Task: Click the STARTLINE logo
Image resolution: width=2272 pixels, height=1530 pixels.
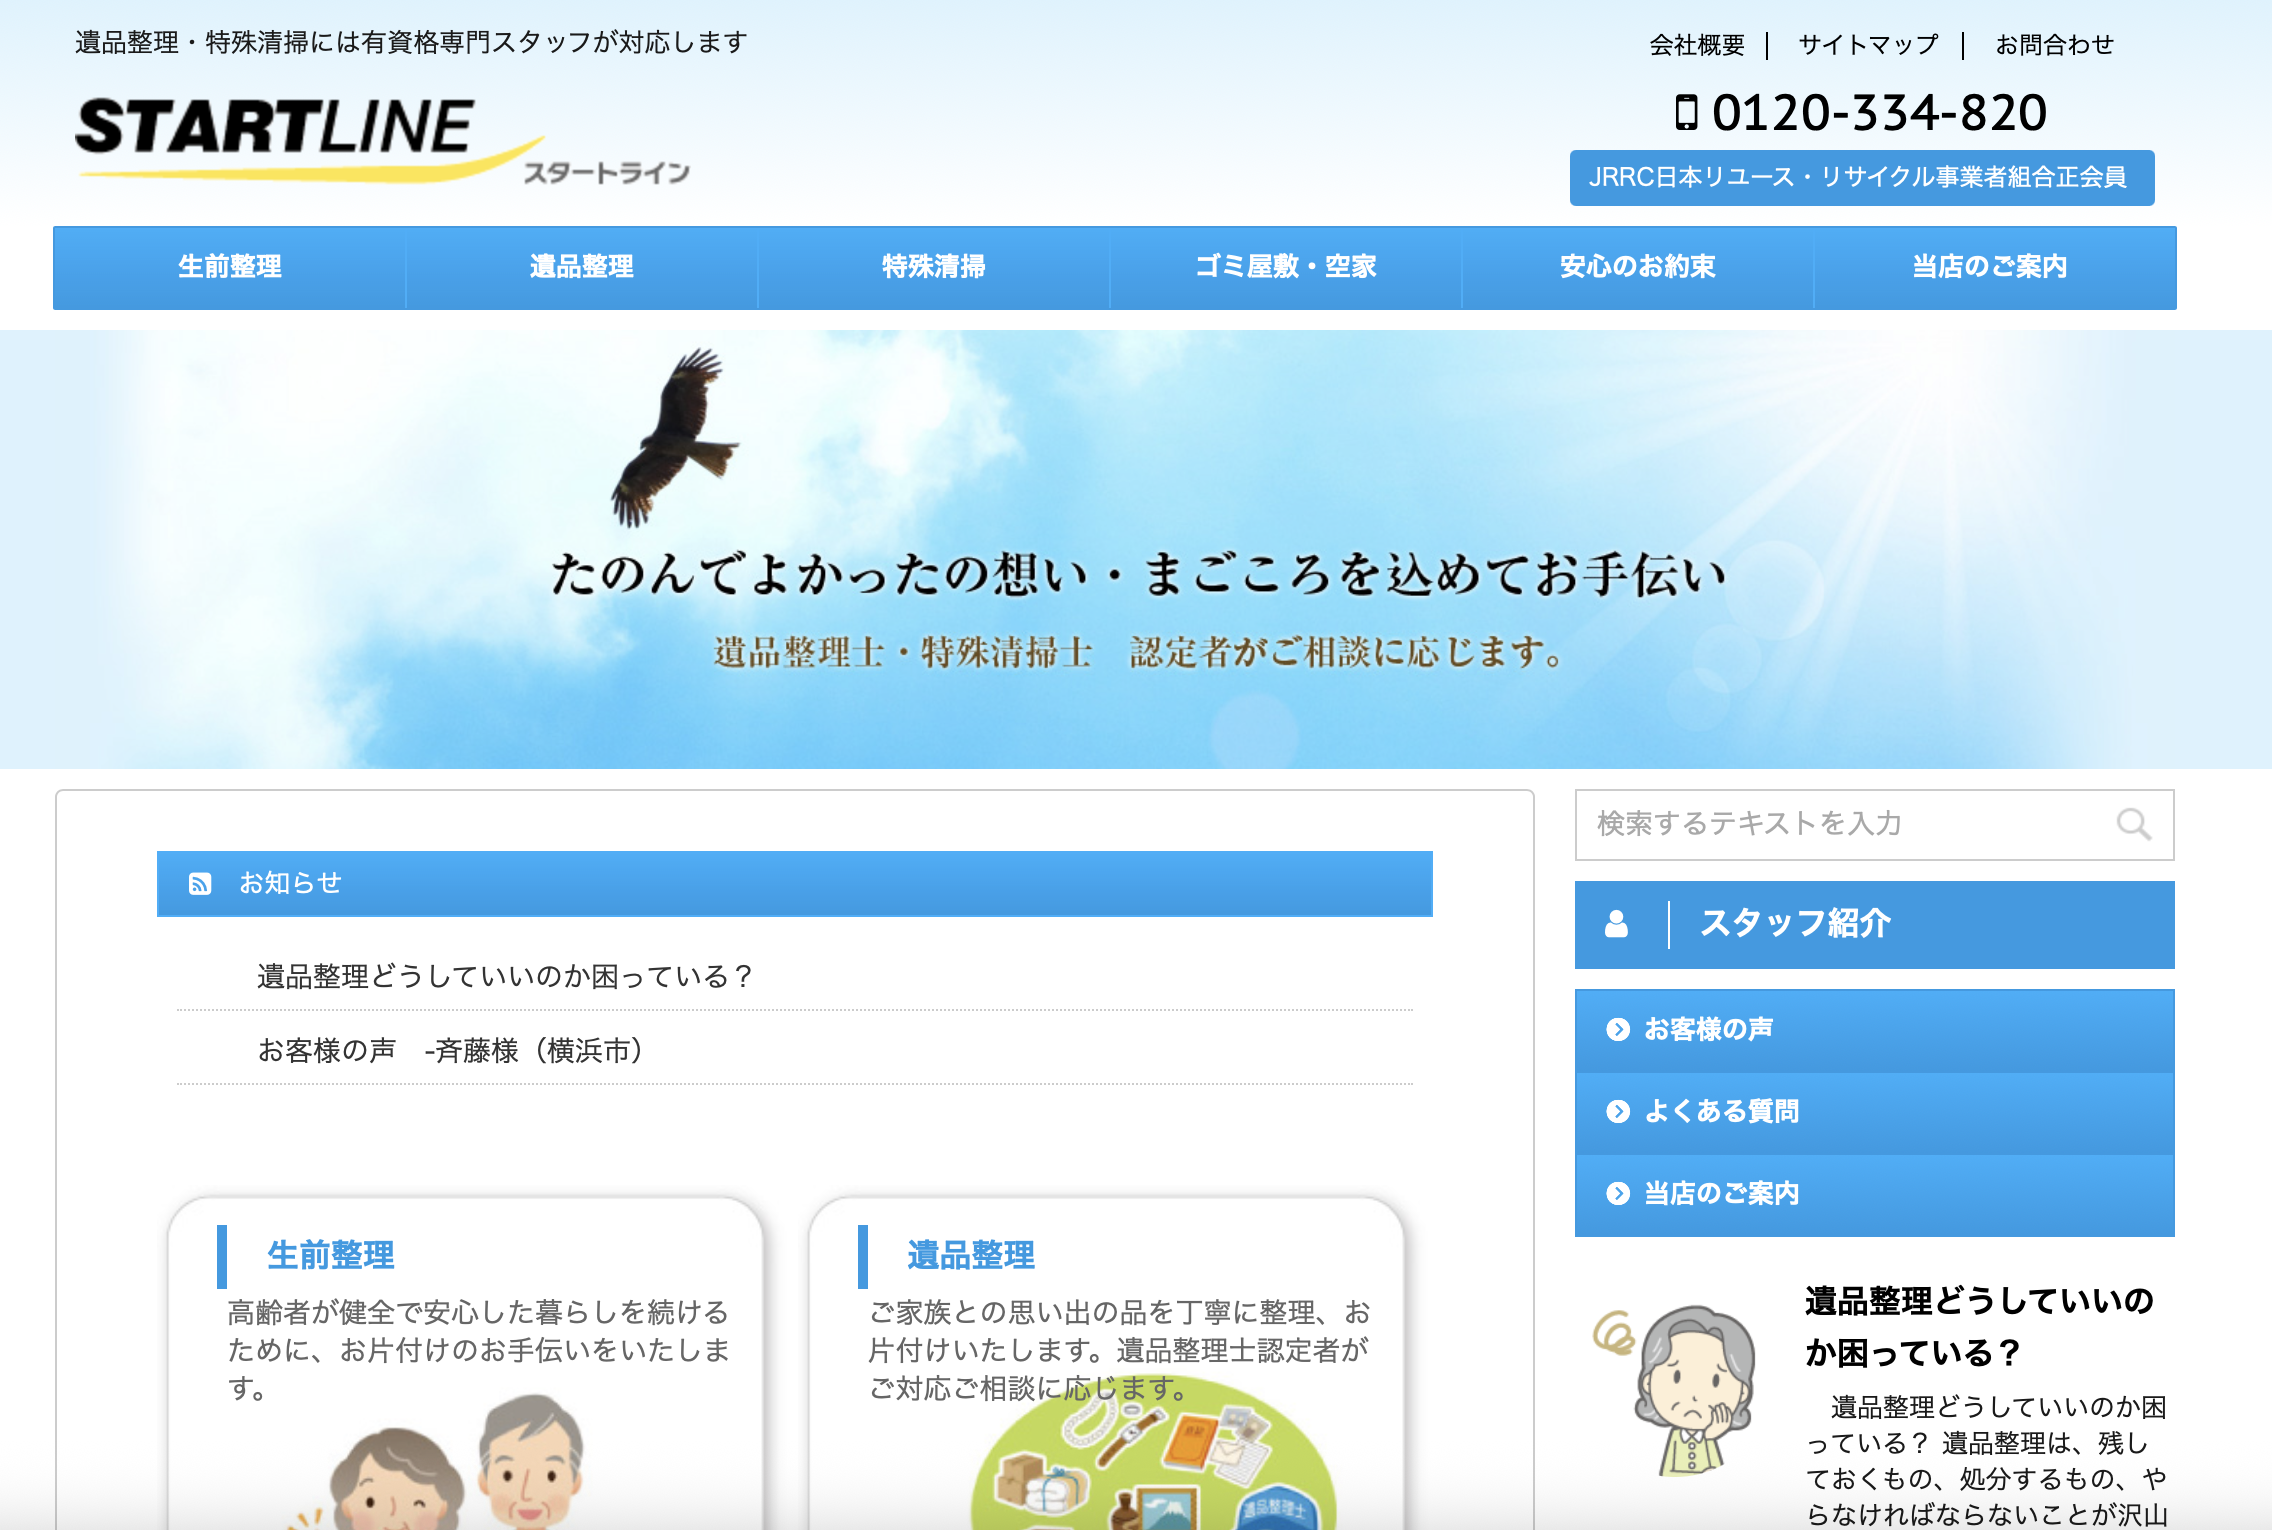Action: [382, 140]
